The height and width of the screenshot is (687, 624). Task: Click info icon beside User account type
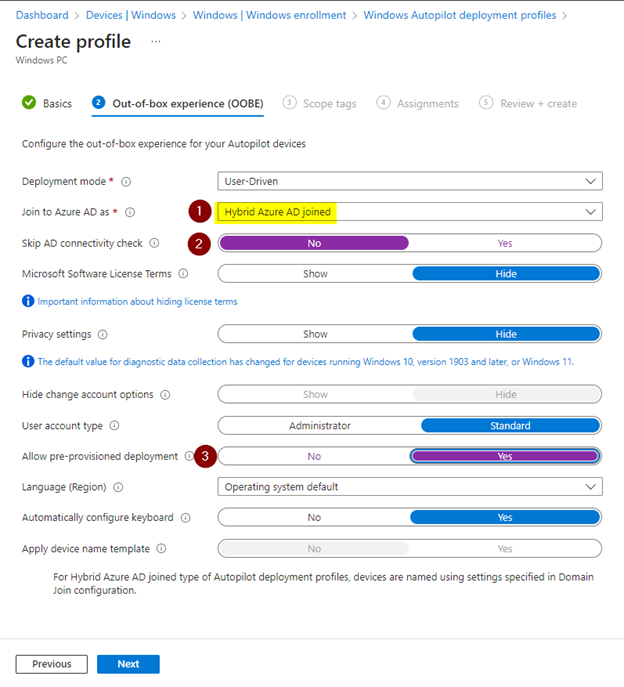(x=114, y=426)
